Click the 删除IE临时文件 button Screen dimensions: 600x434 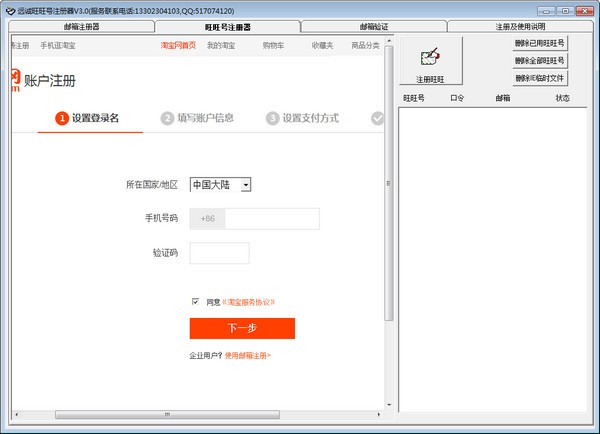[x=540, y=78]
